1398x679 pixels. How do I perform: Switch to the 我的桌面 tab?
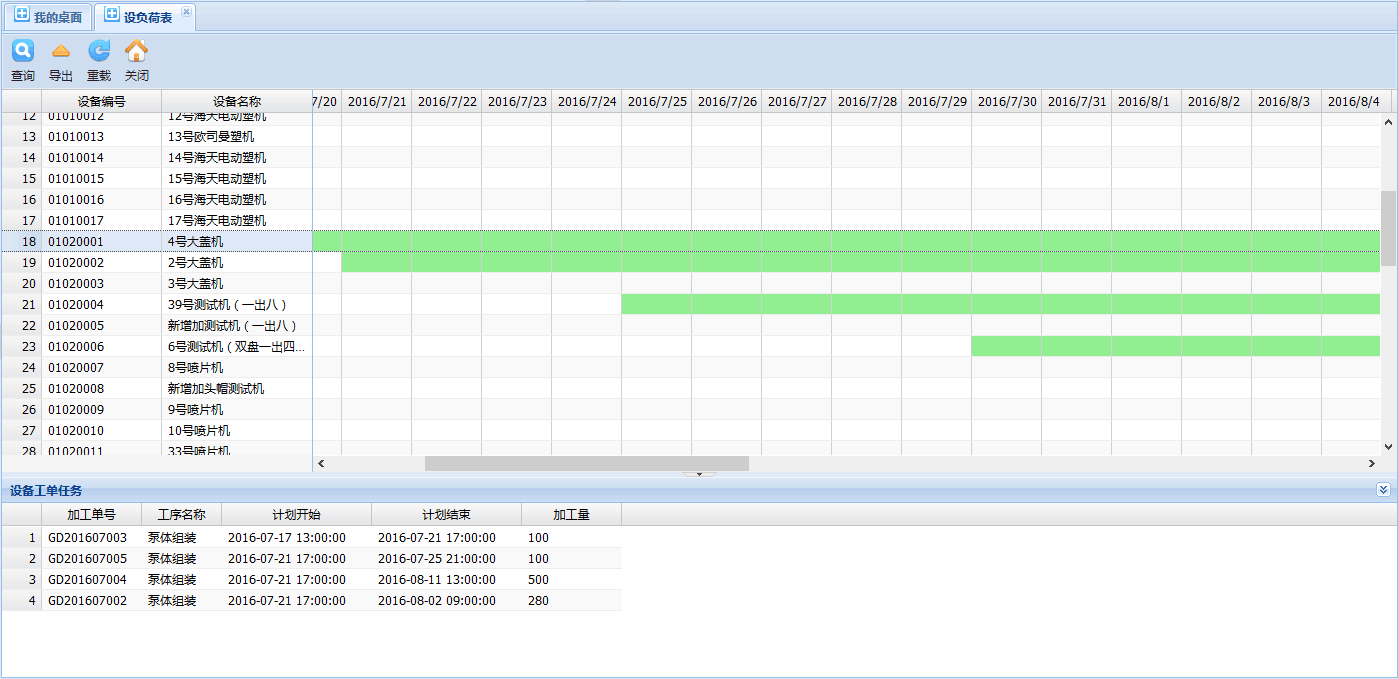pyautogui.click(x=48, y=17)
